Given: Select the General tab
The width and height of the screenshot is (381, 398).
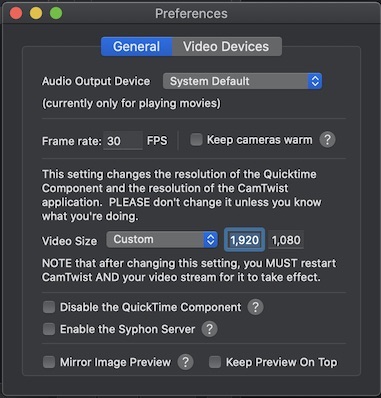Looking at the screenshot, I should tap(137, 47).
